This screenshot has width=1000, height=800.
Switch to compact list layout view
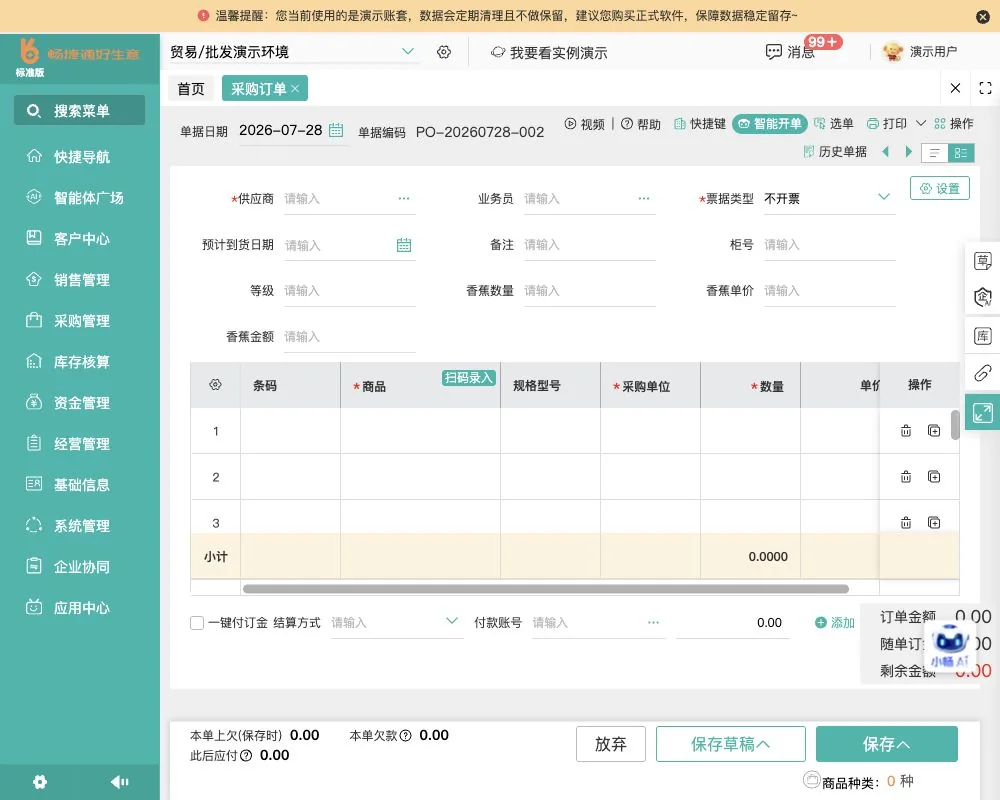[x=935, y=153]
